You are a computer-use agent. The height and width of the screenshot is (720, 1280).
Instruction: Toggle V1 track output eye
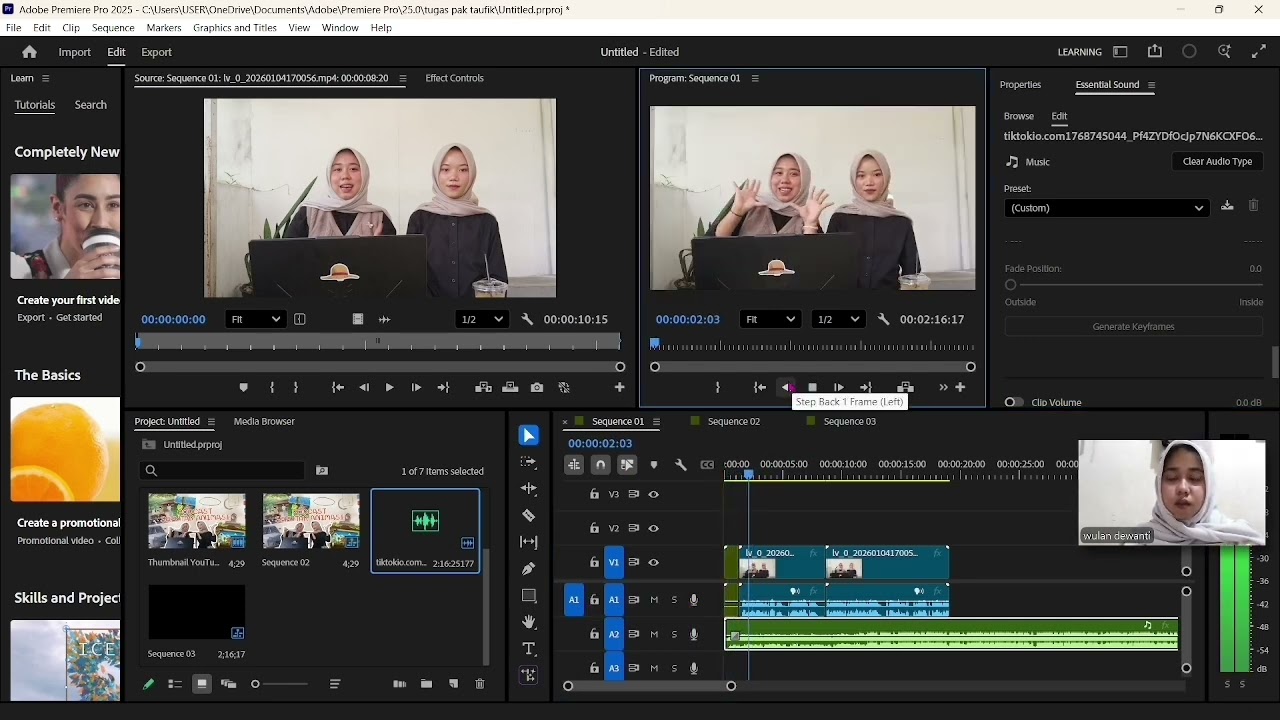654,563
